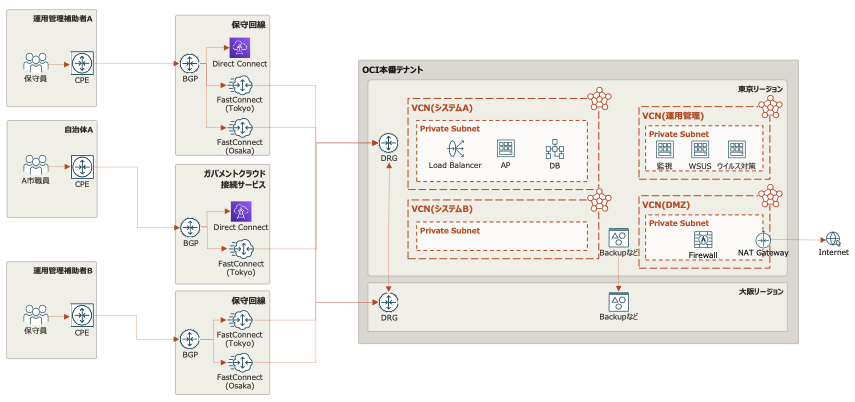
Task: Select FastConnect (Tokyo) in 保守回線 box containing Direct Connect
Action: 240,85
